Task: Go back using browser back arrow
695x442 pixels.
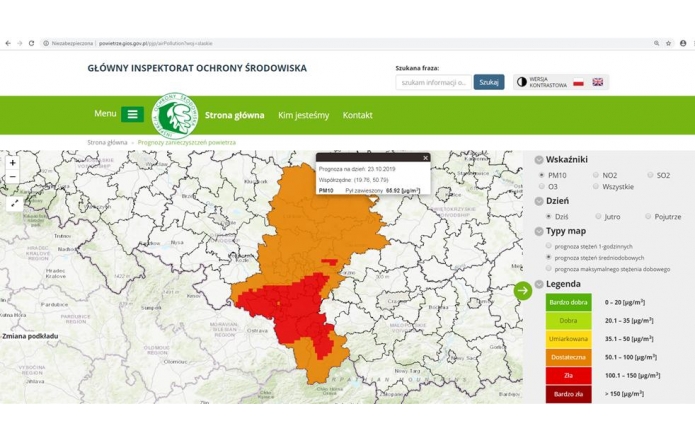Action: coord(8,43)
